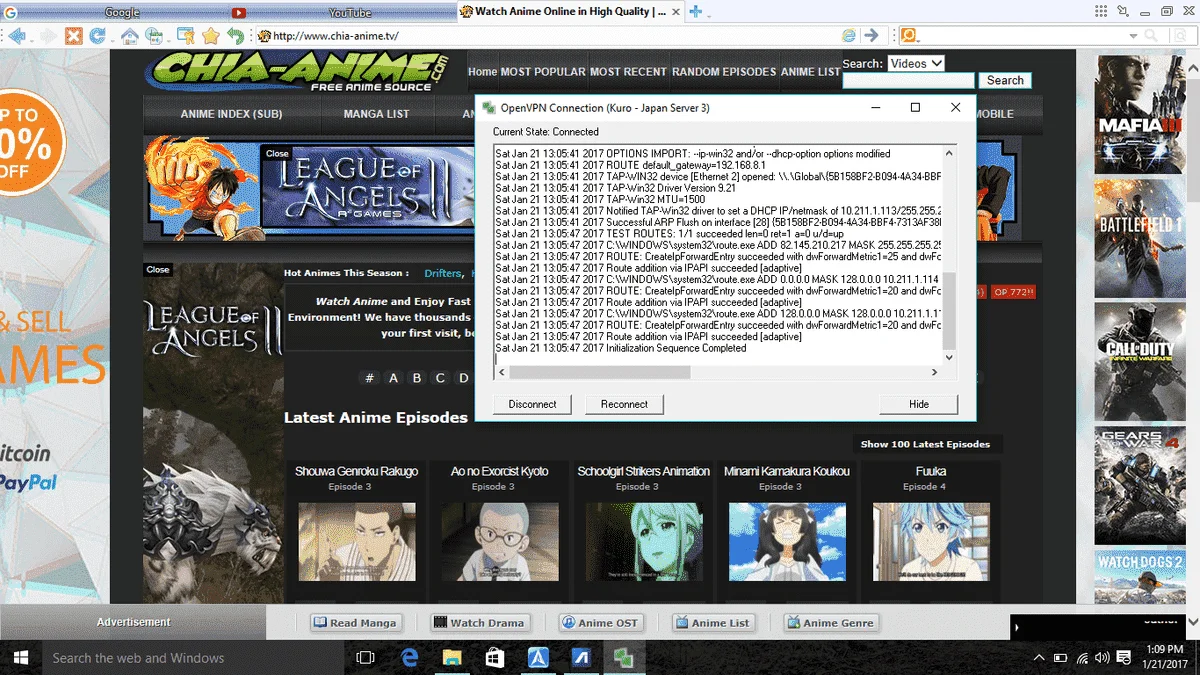
Task: Open a new tab with the blue plus icon
Action: [x=697, y=12]
